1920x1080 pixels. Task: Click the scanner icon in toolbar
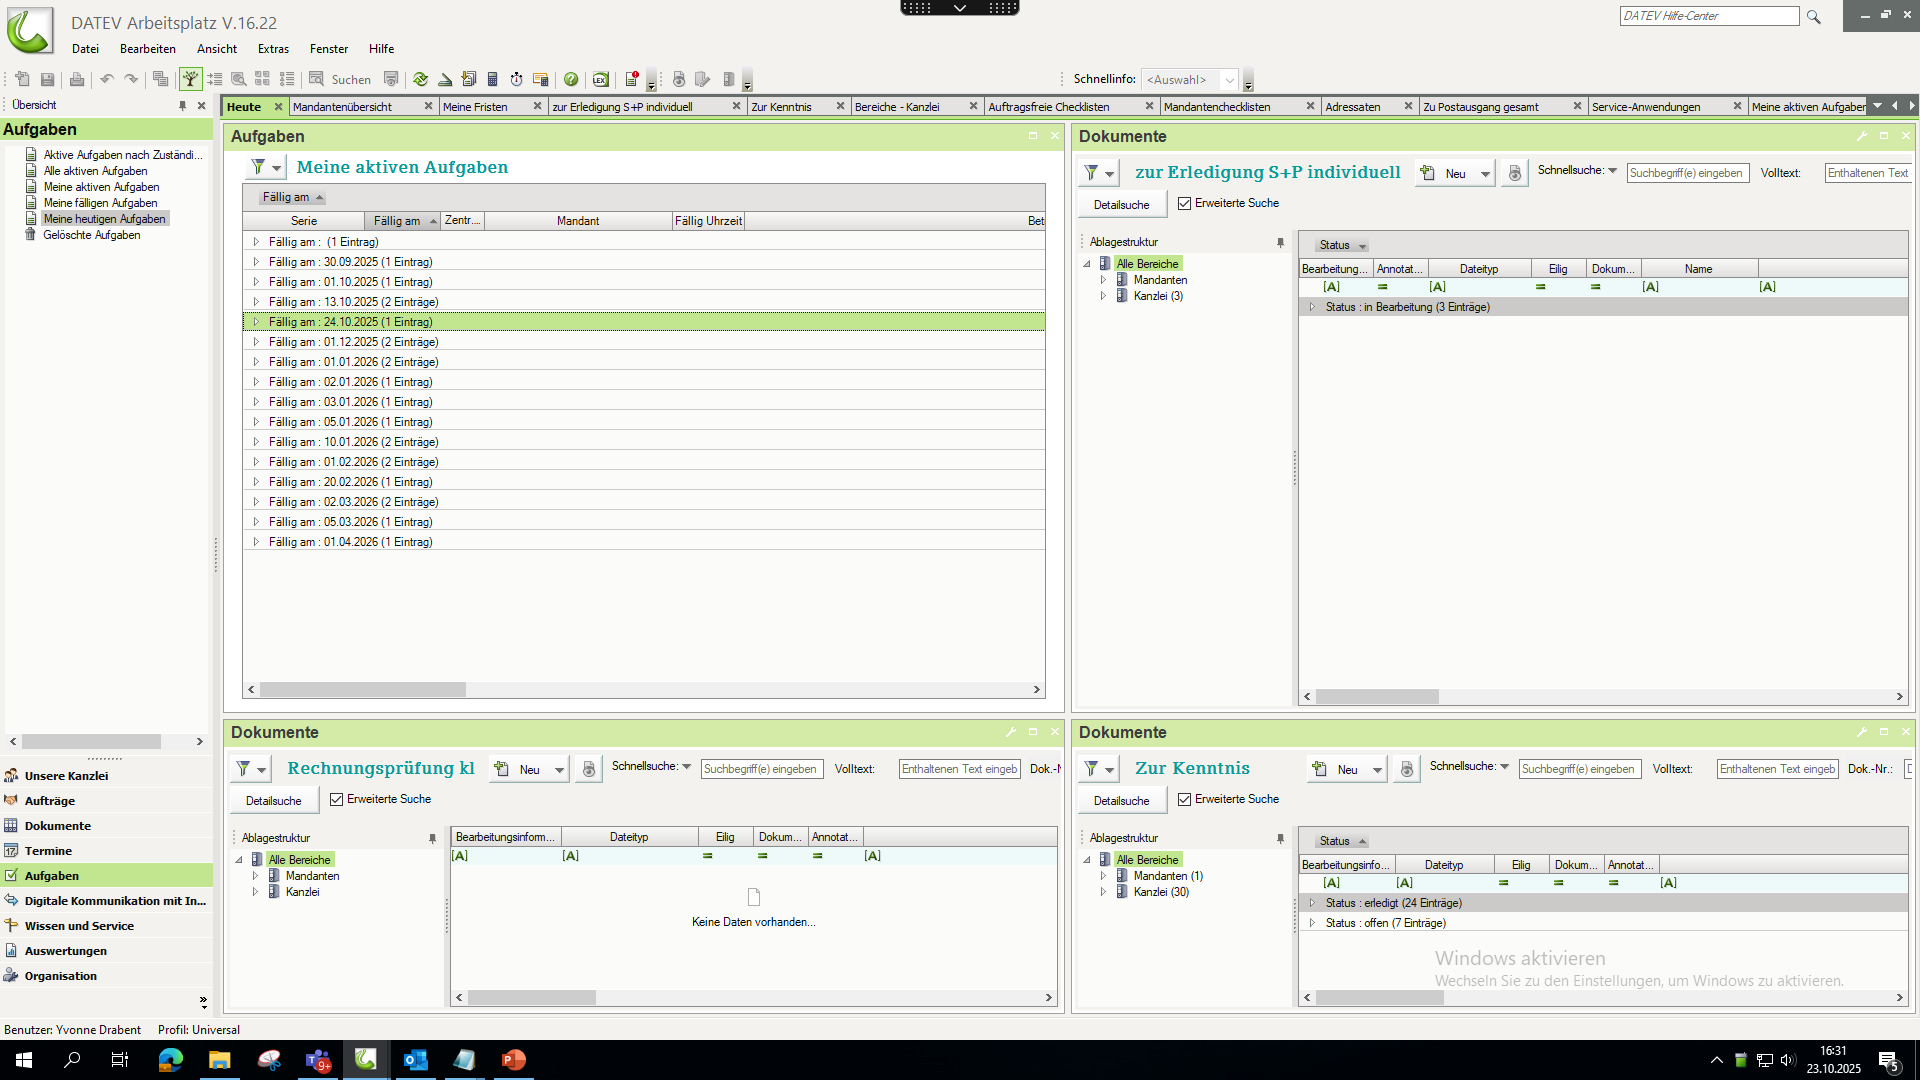pyautogui.click(x=445, y=79)
